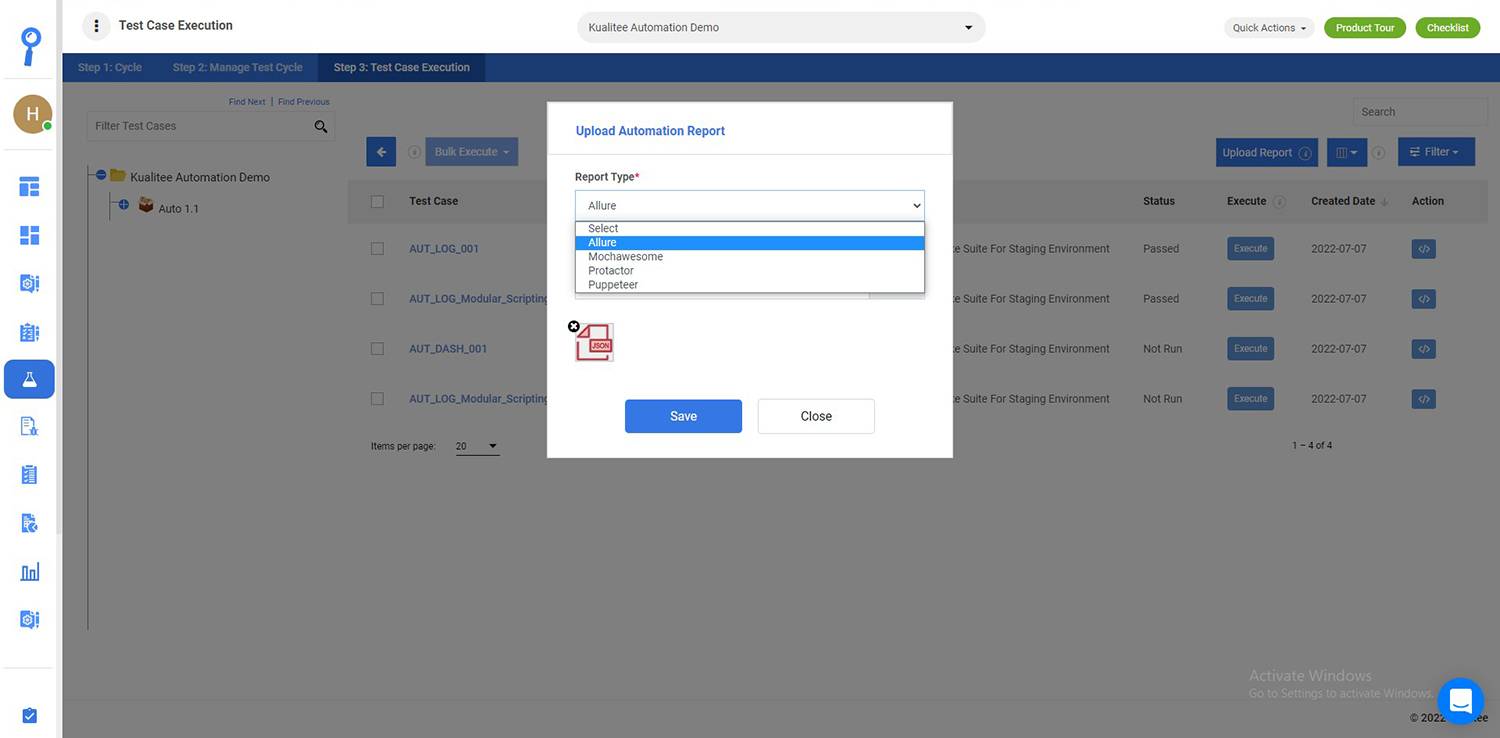
Task: Open the code icon action for AUT_LOG_001
Action: [x=1424, y=249]
